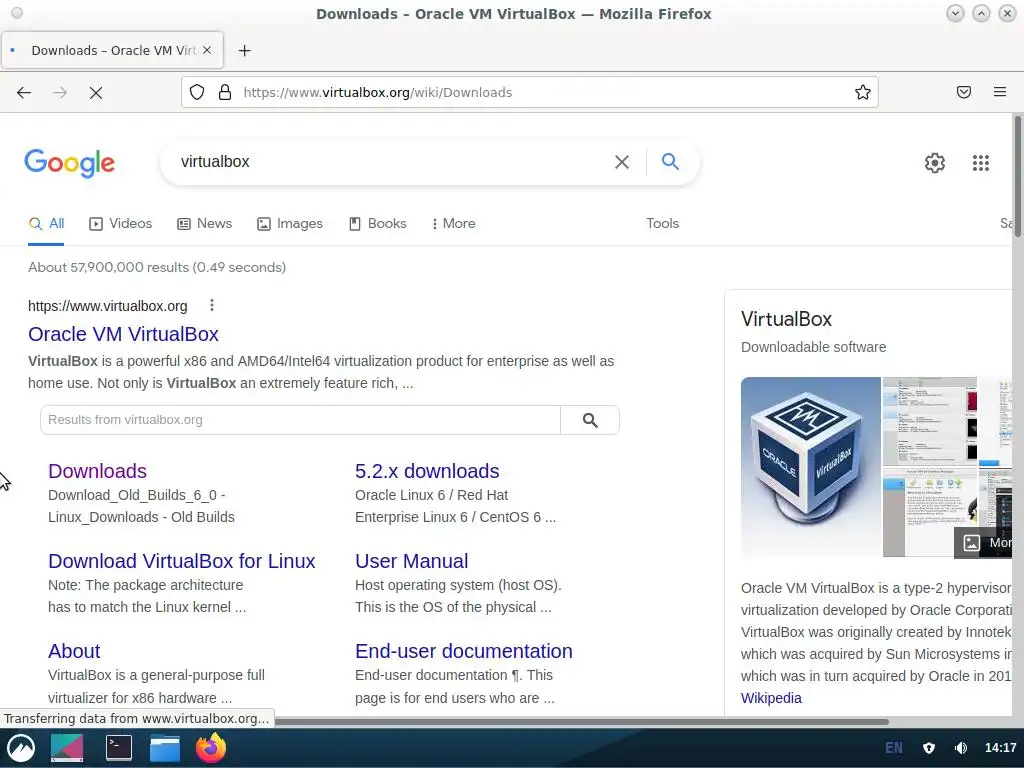Open 5.2.x downloads link
1024x768 pixels.
427,471
